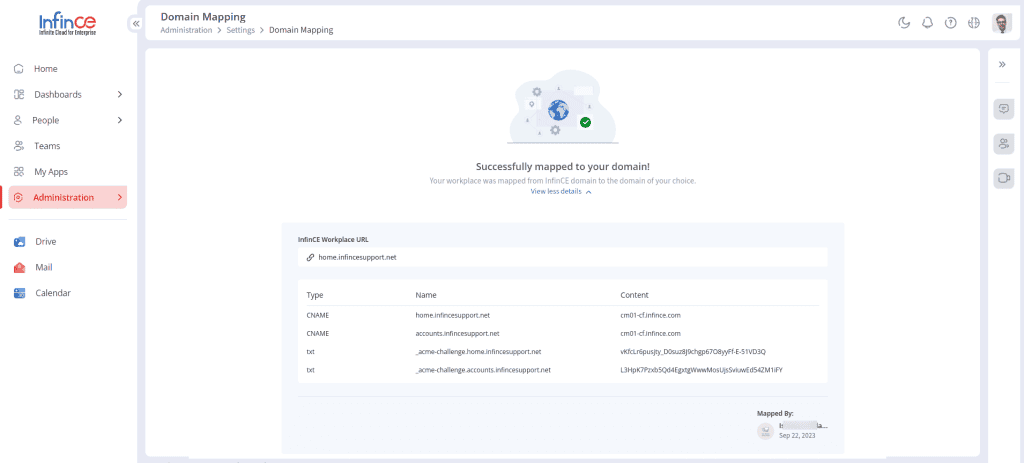Open help question mark icon
The width and height of the screenshot is (1024, 463).
(951, 24)
